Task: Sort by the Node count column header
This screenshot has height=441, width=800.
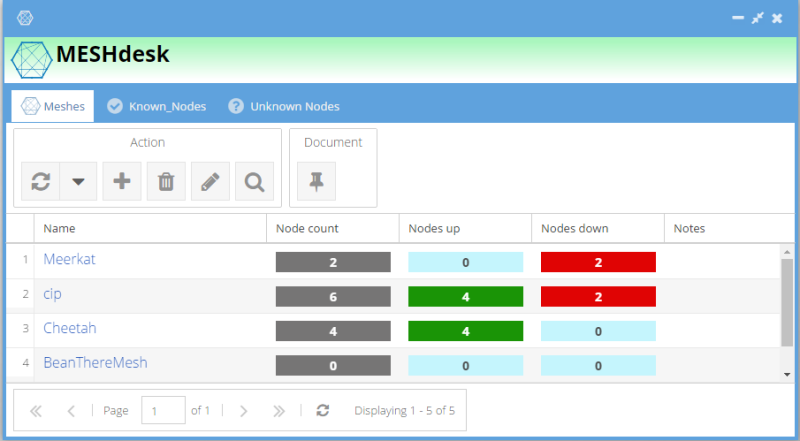Action: pos(333,228)
